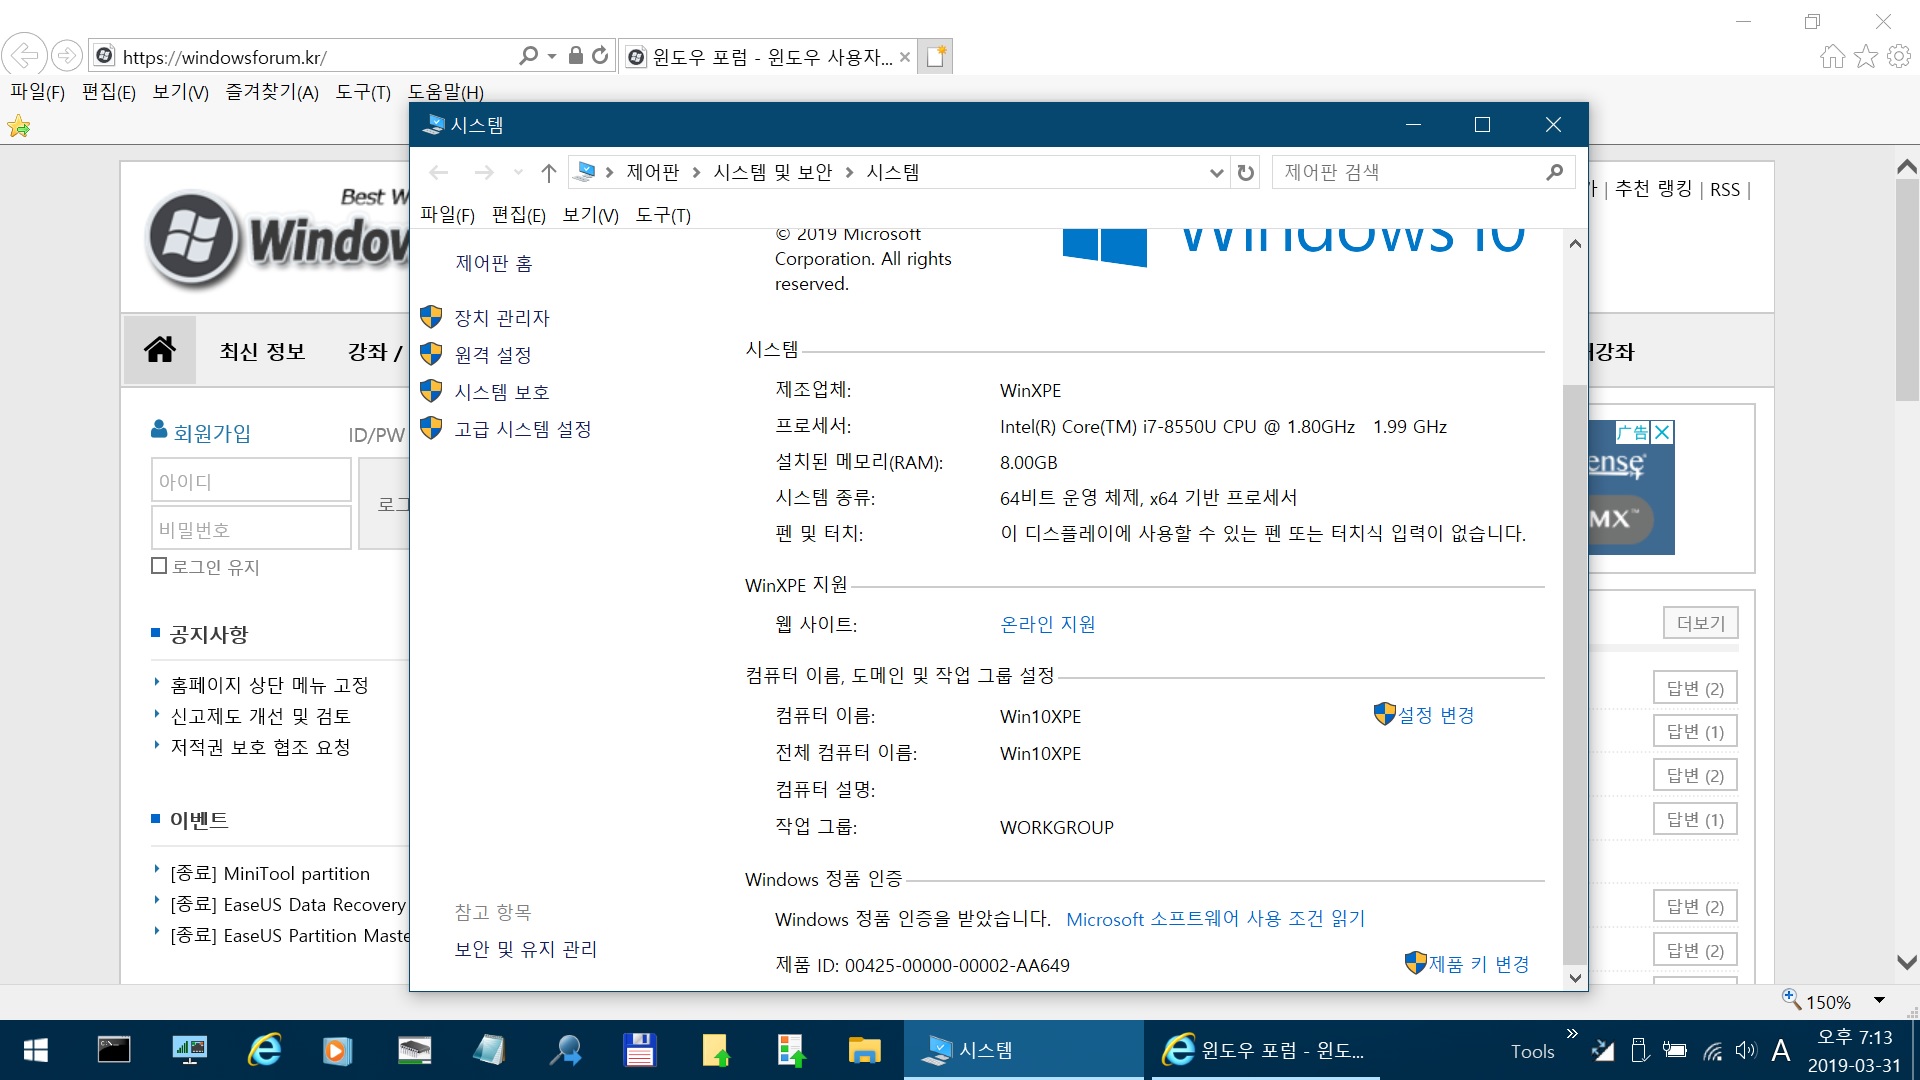Click IE Favorites star icon

click(1865, 56)
